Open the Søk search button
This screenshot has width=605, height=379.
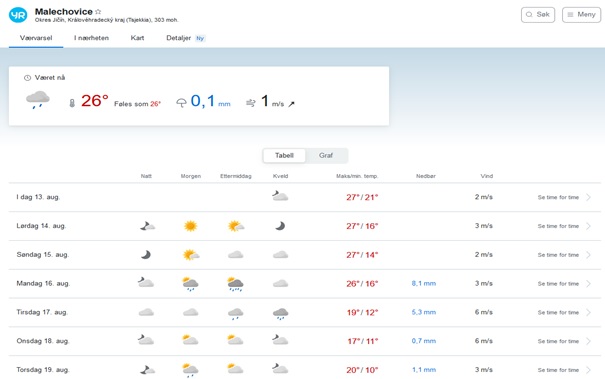pos(538,15)
